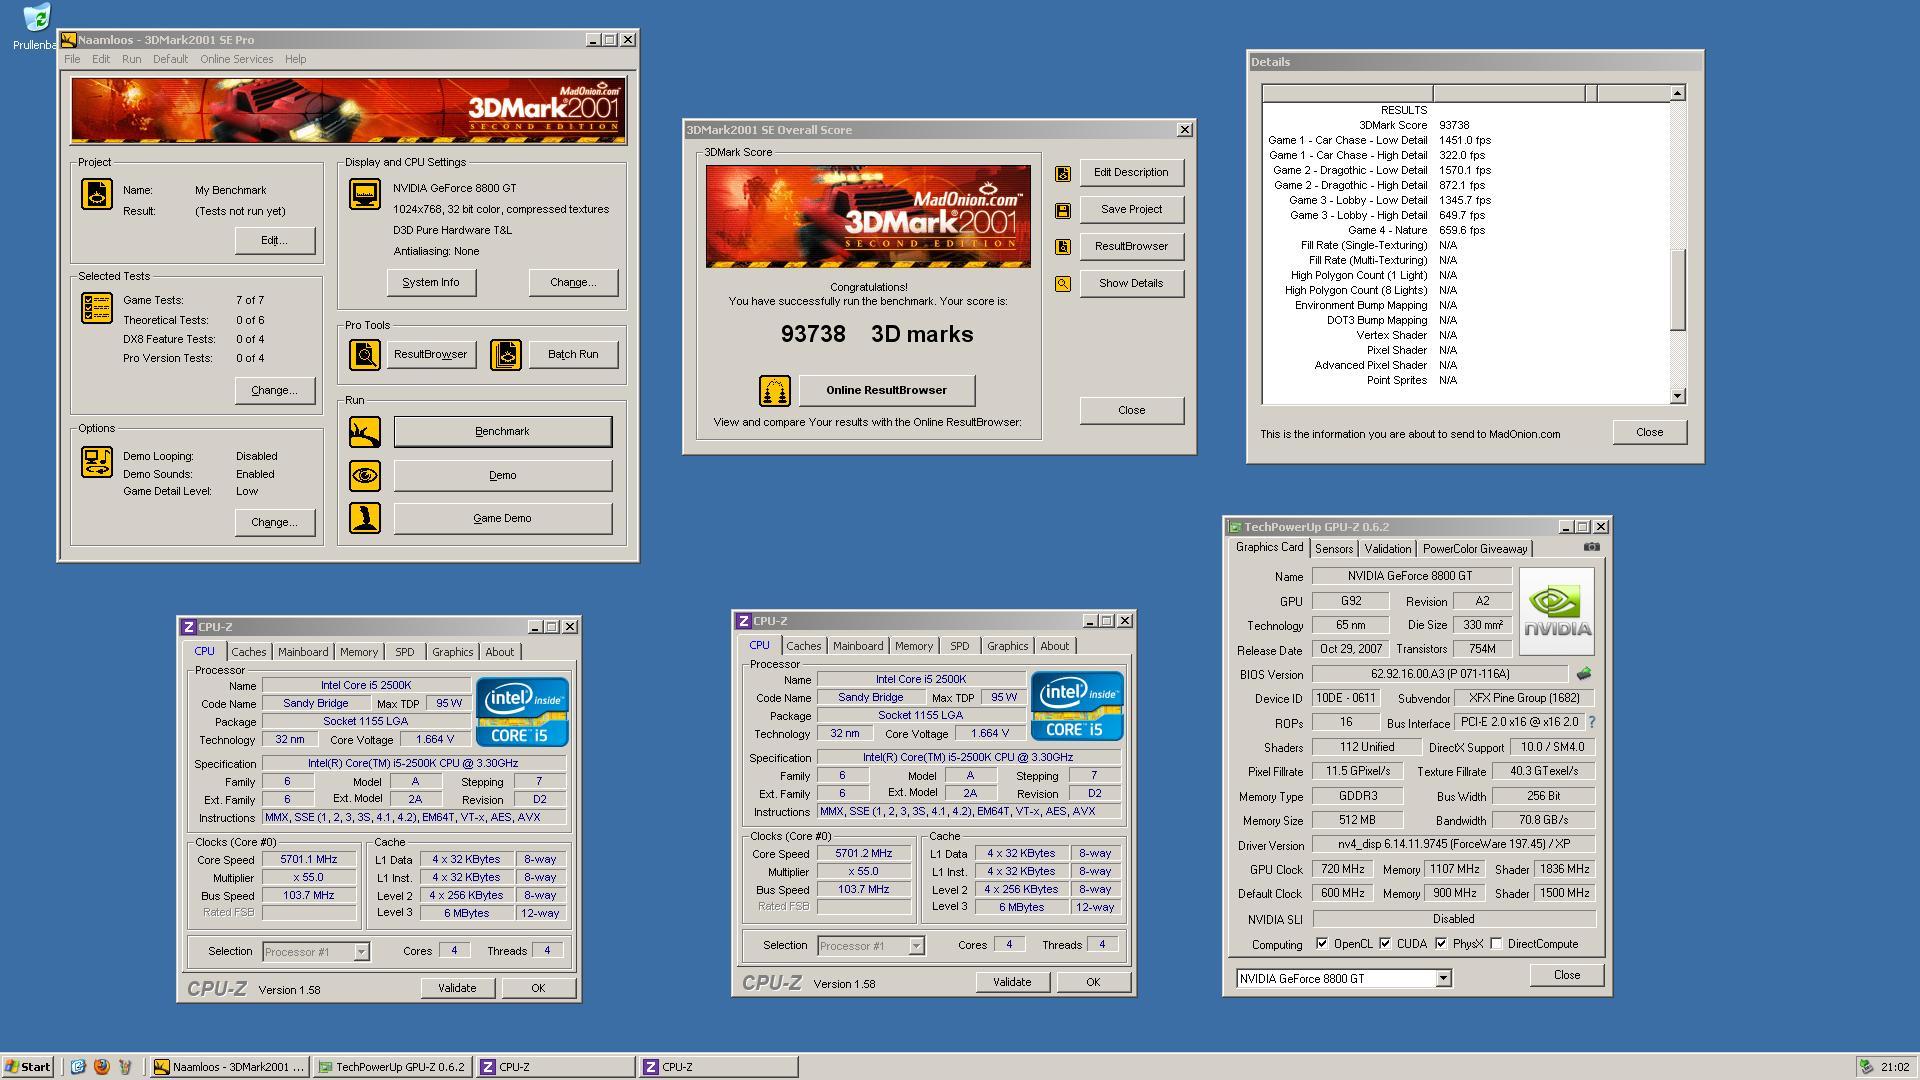Click the Online ResultBrowser button
Viewport: 1920px width, 1080px height.
pos(886,391)
